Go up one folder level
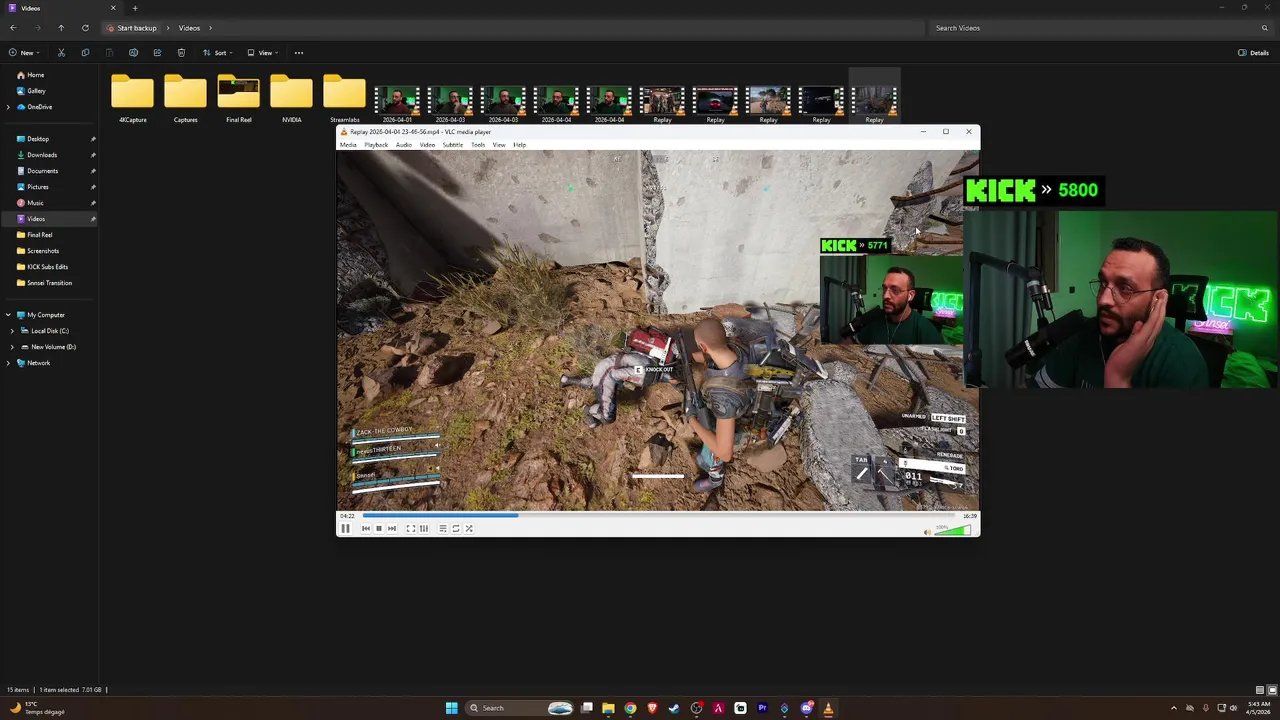Image resolution: width=1280 pixels, height=720 pixels. [x=61, y=28]
